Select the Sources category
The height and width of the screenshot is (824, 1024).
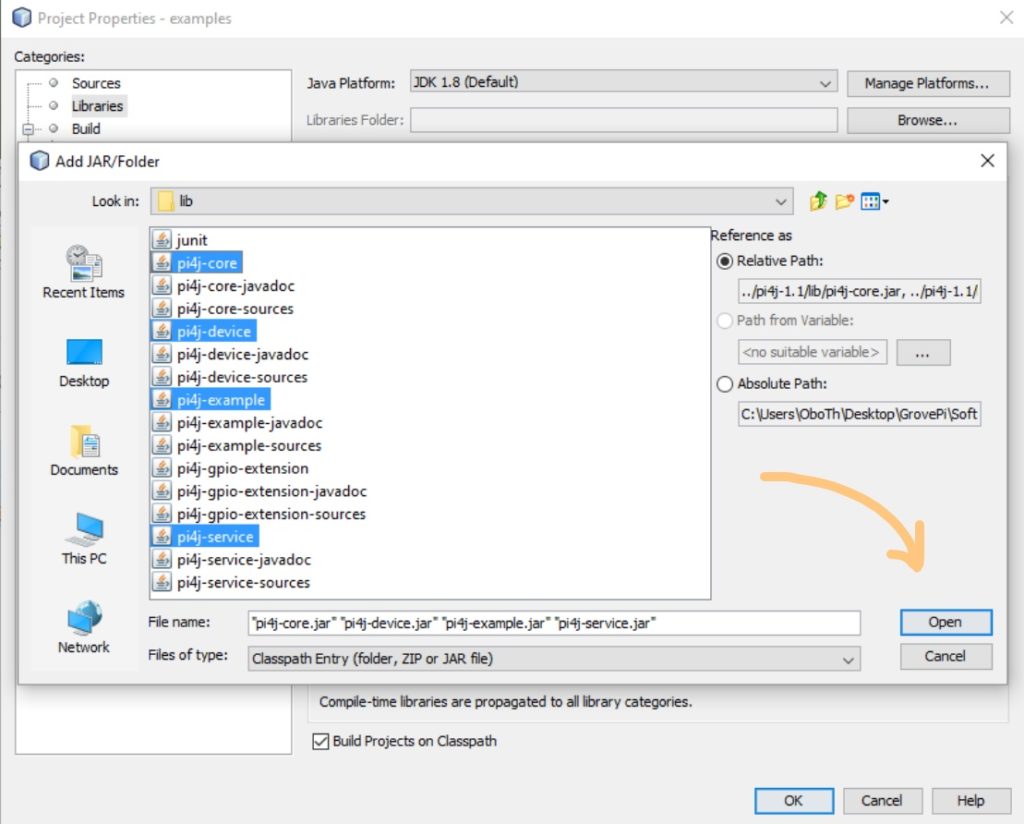tap(96, 83)
